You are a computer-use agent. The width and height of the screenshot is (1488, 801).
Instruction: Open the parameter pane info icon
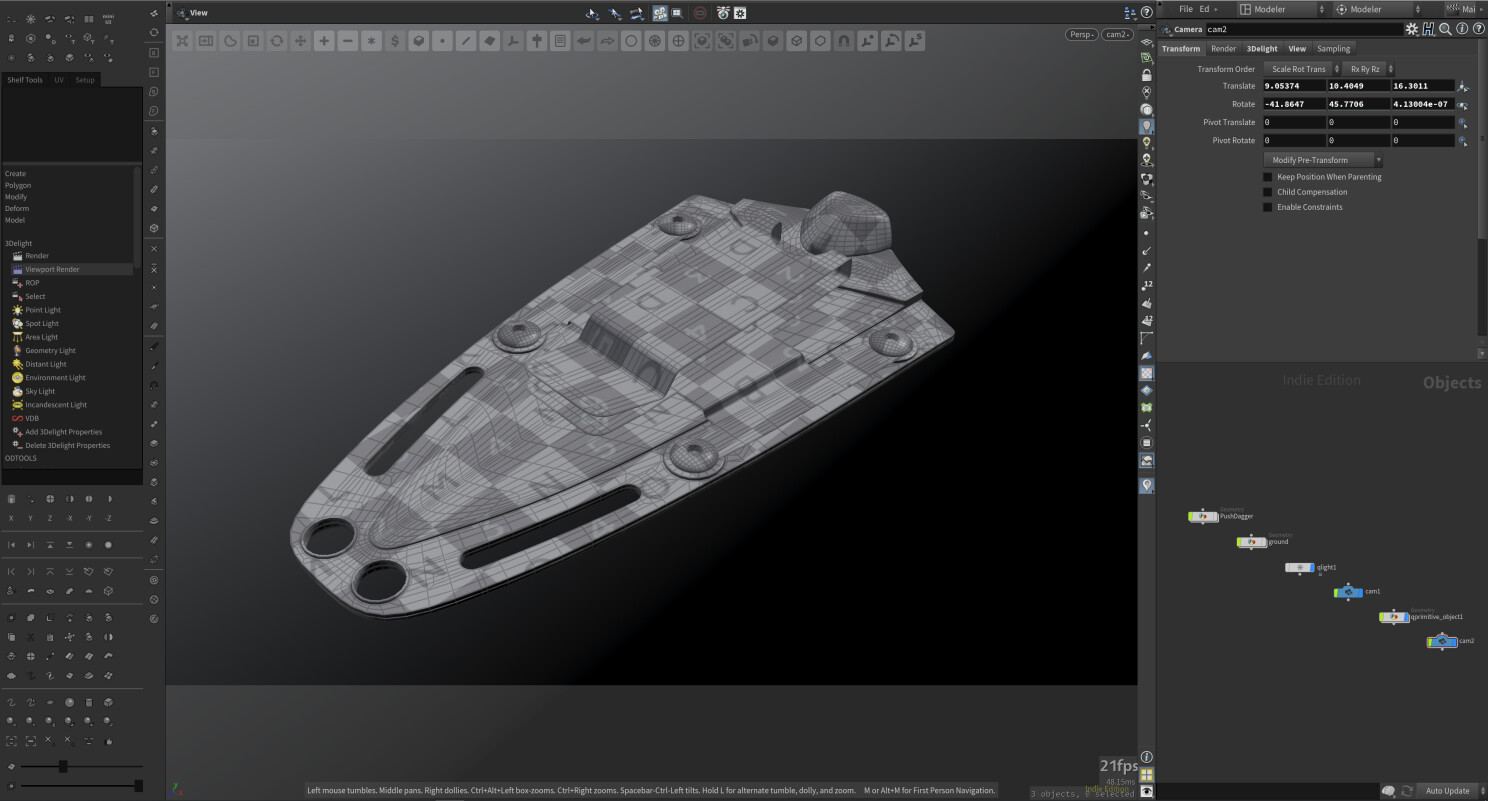pyautogui.click(x=1462, y=29)
